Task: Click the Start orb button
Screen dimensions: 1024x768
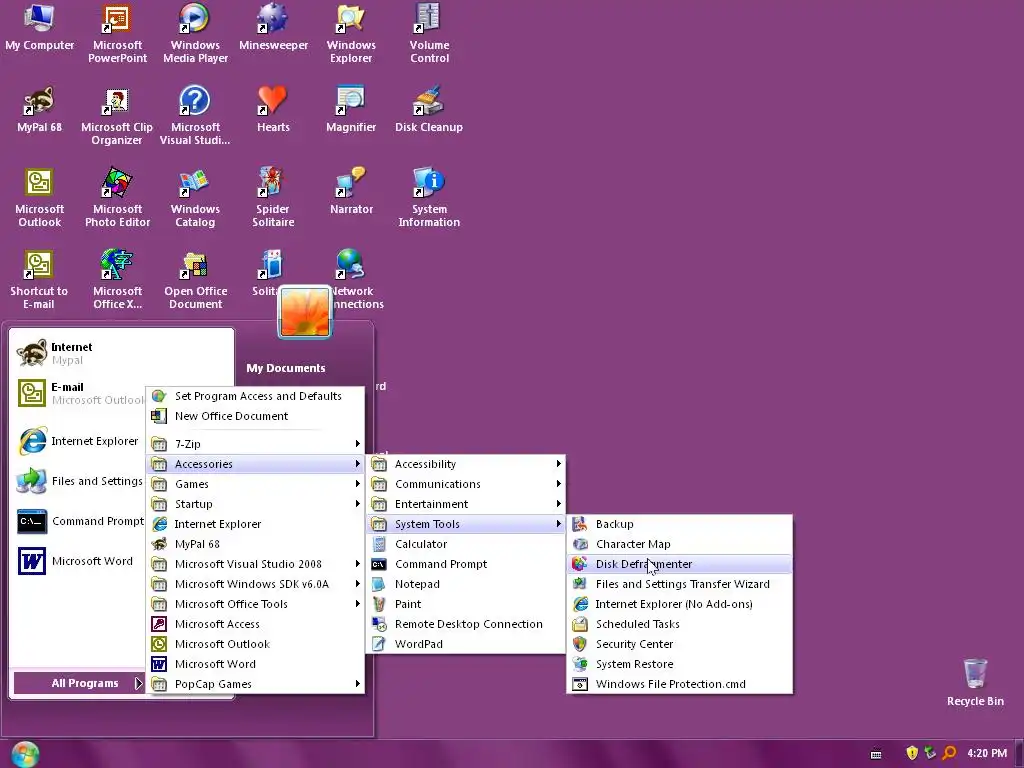Action: pos(25,754)
